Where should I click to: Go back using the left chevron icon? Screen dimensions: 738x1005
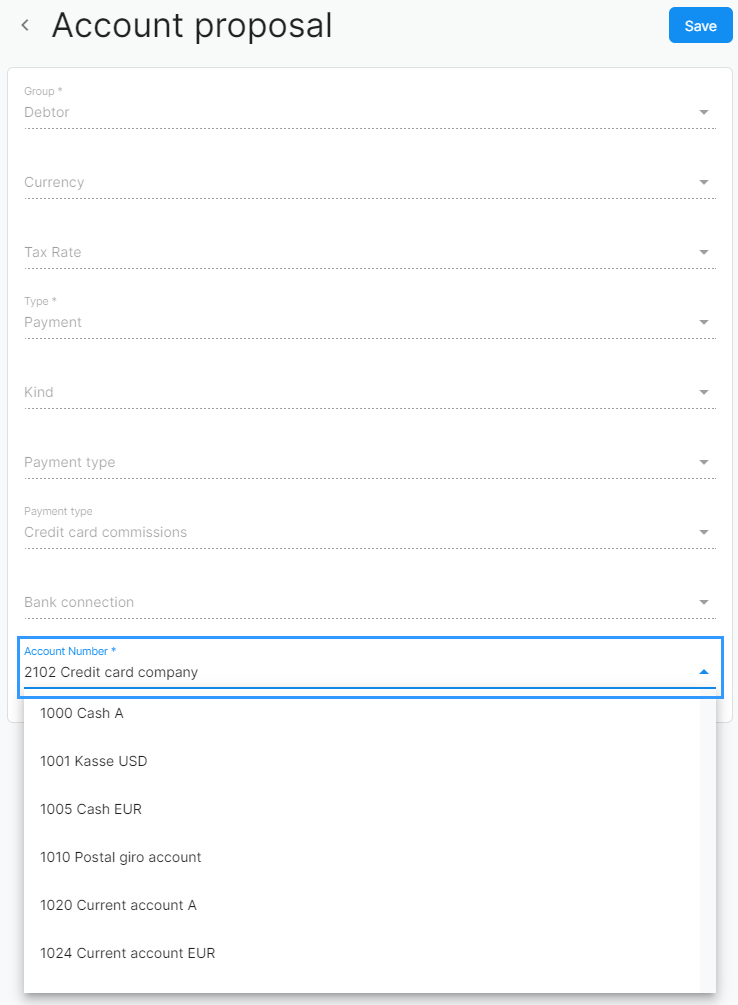pyautogui.click(x=25, y=26)
